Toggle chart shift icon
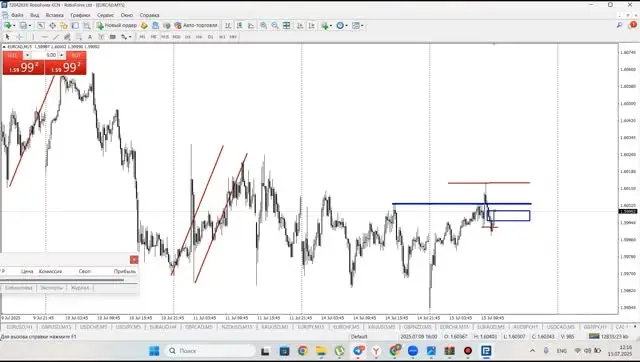640x362 pixels. 312,25
